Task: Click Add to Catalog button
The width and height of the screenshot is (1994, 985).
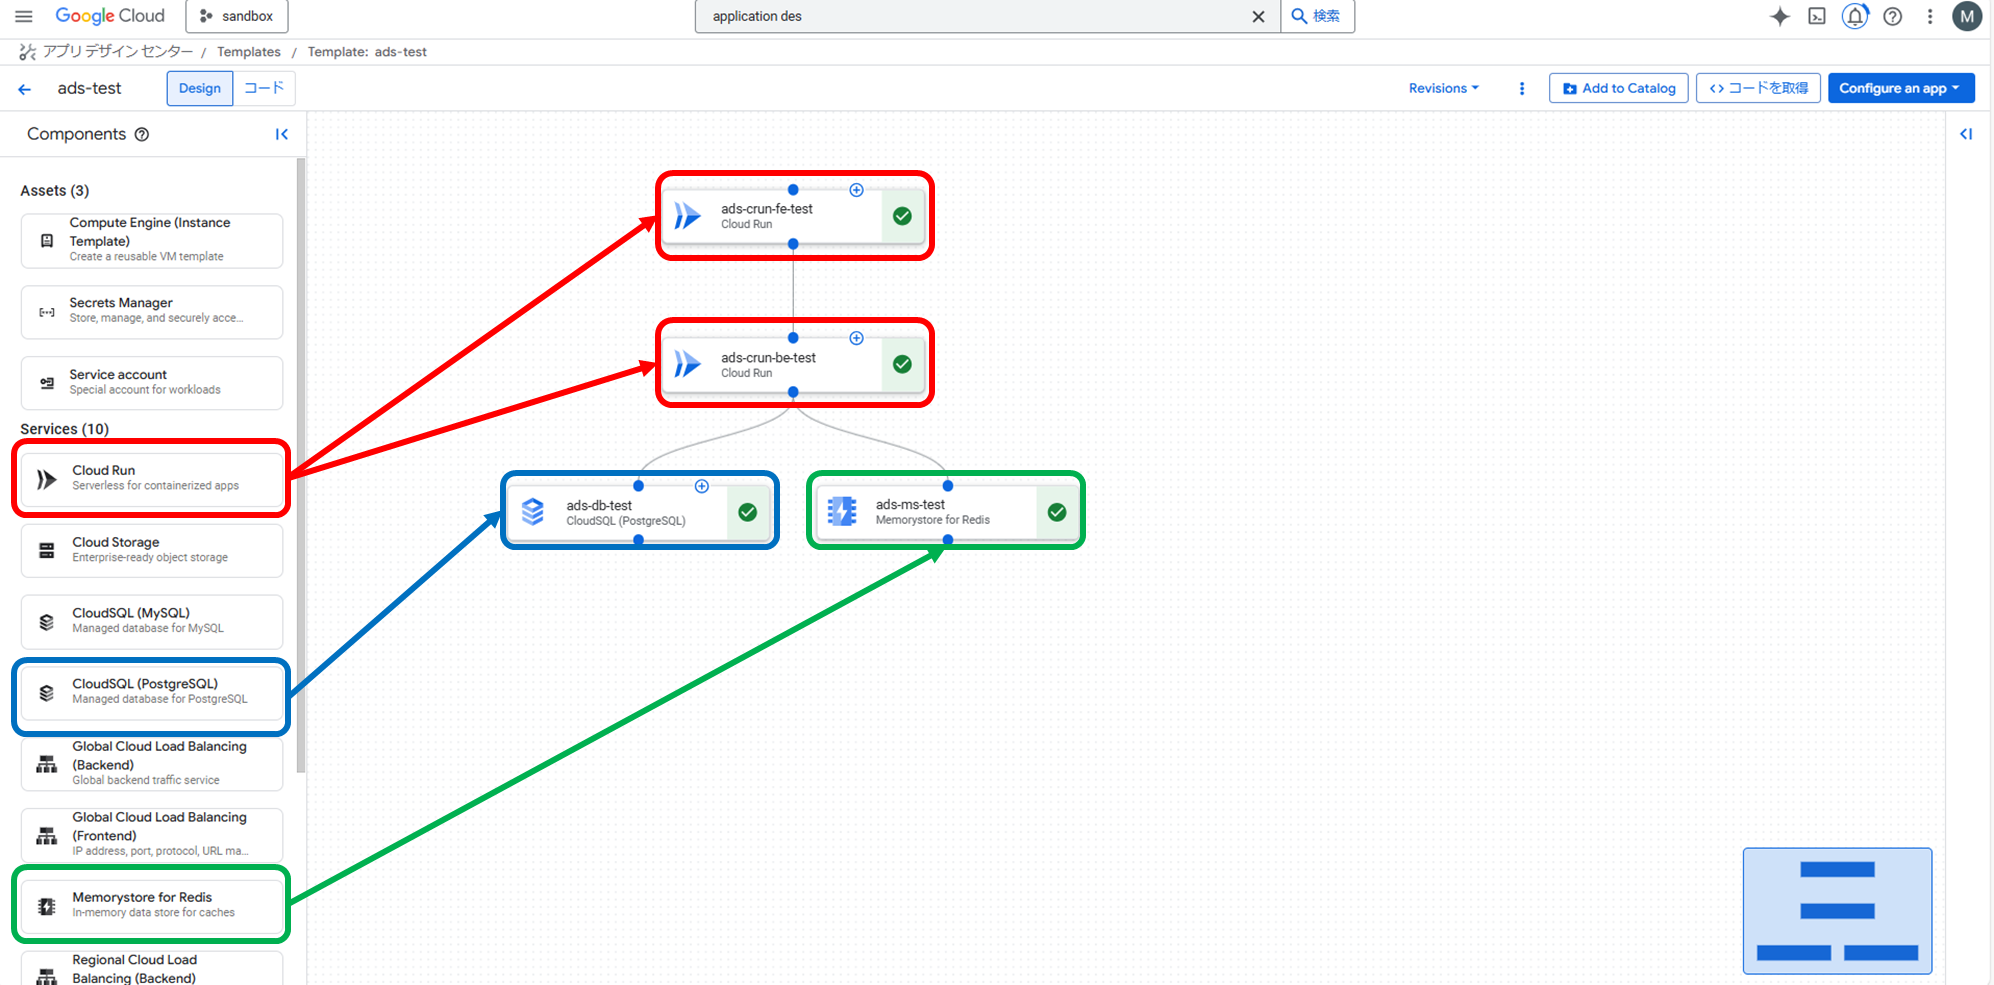Action: click(1619, 88)
